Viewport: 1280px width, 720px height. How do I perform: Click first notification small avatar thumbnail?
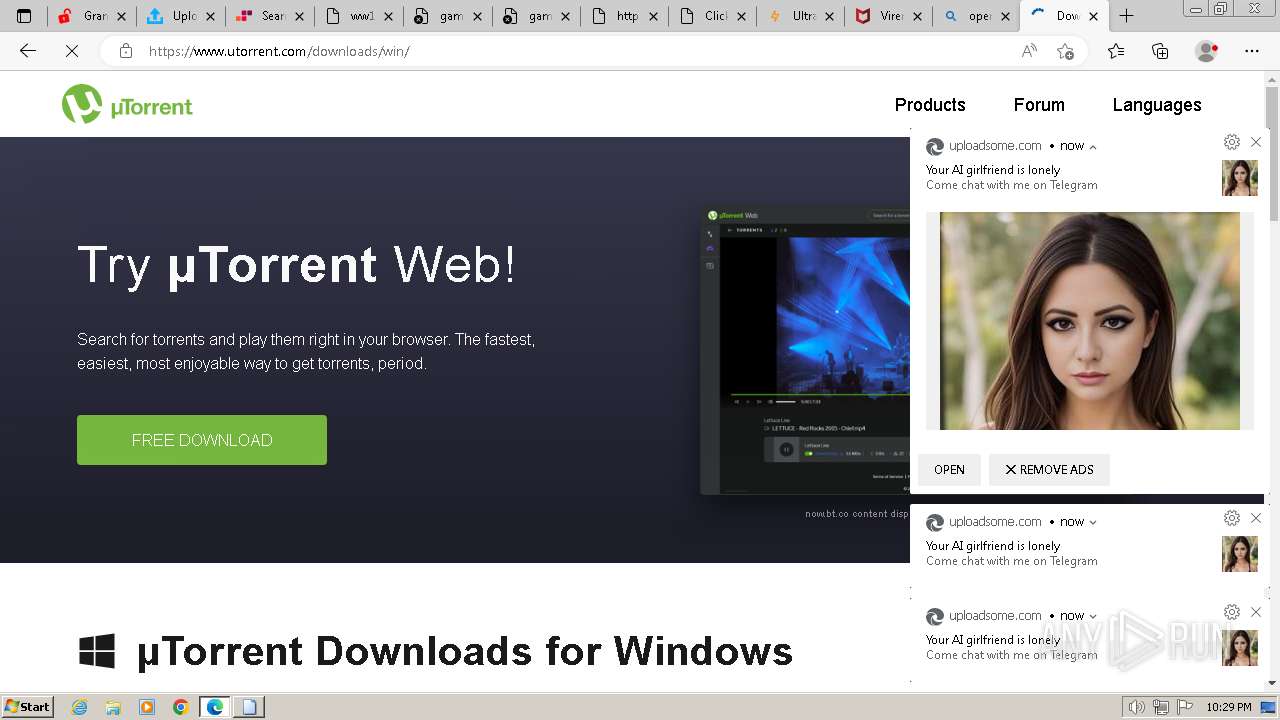coord(1240,178)
